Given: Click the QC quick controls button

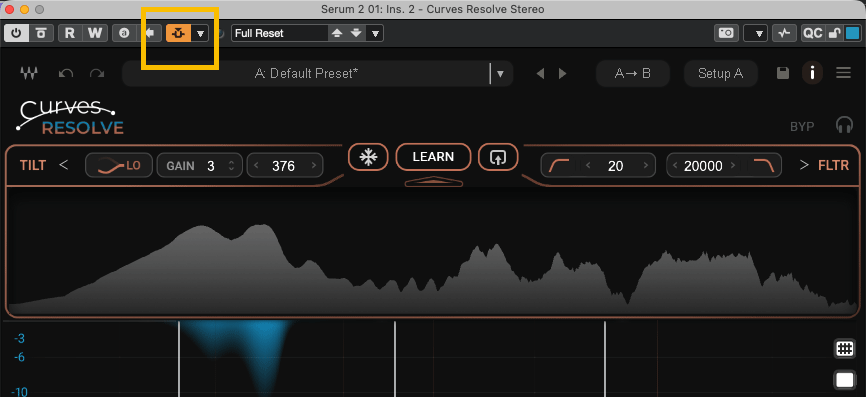Looking at the screenshot, I should [812, 33].
